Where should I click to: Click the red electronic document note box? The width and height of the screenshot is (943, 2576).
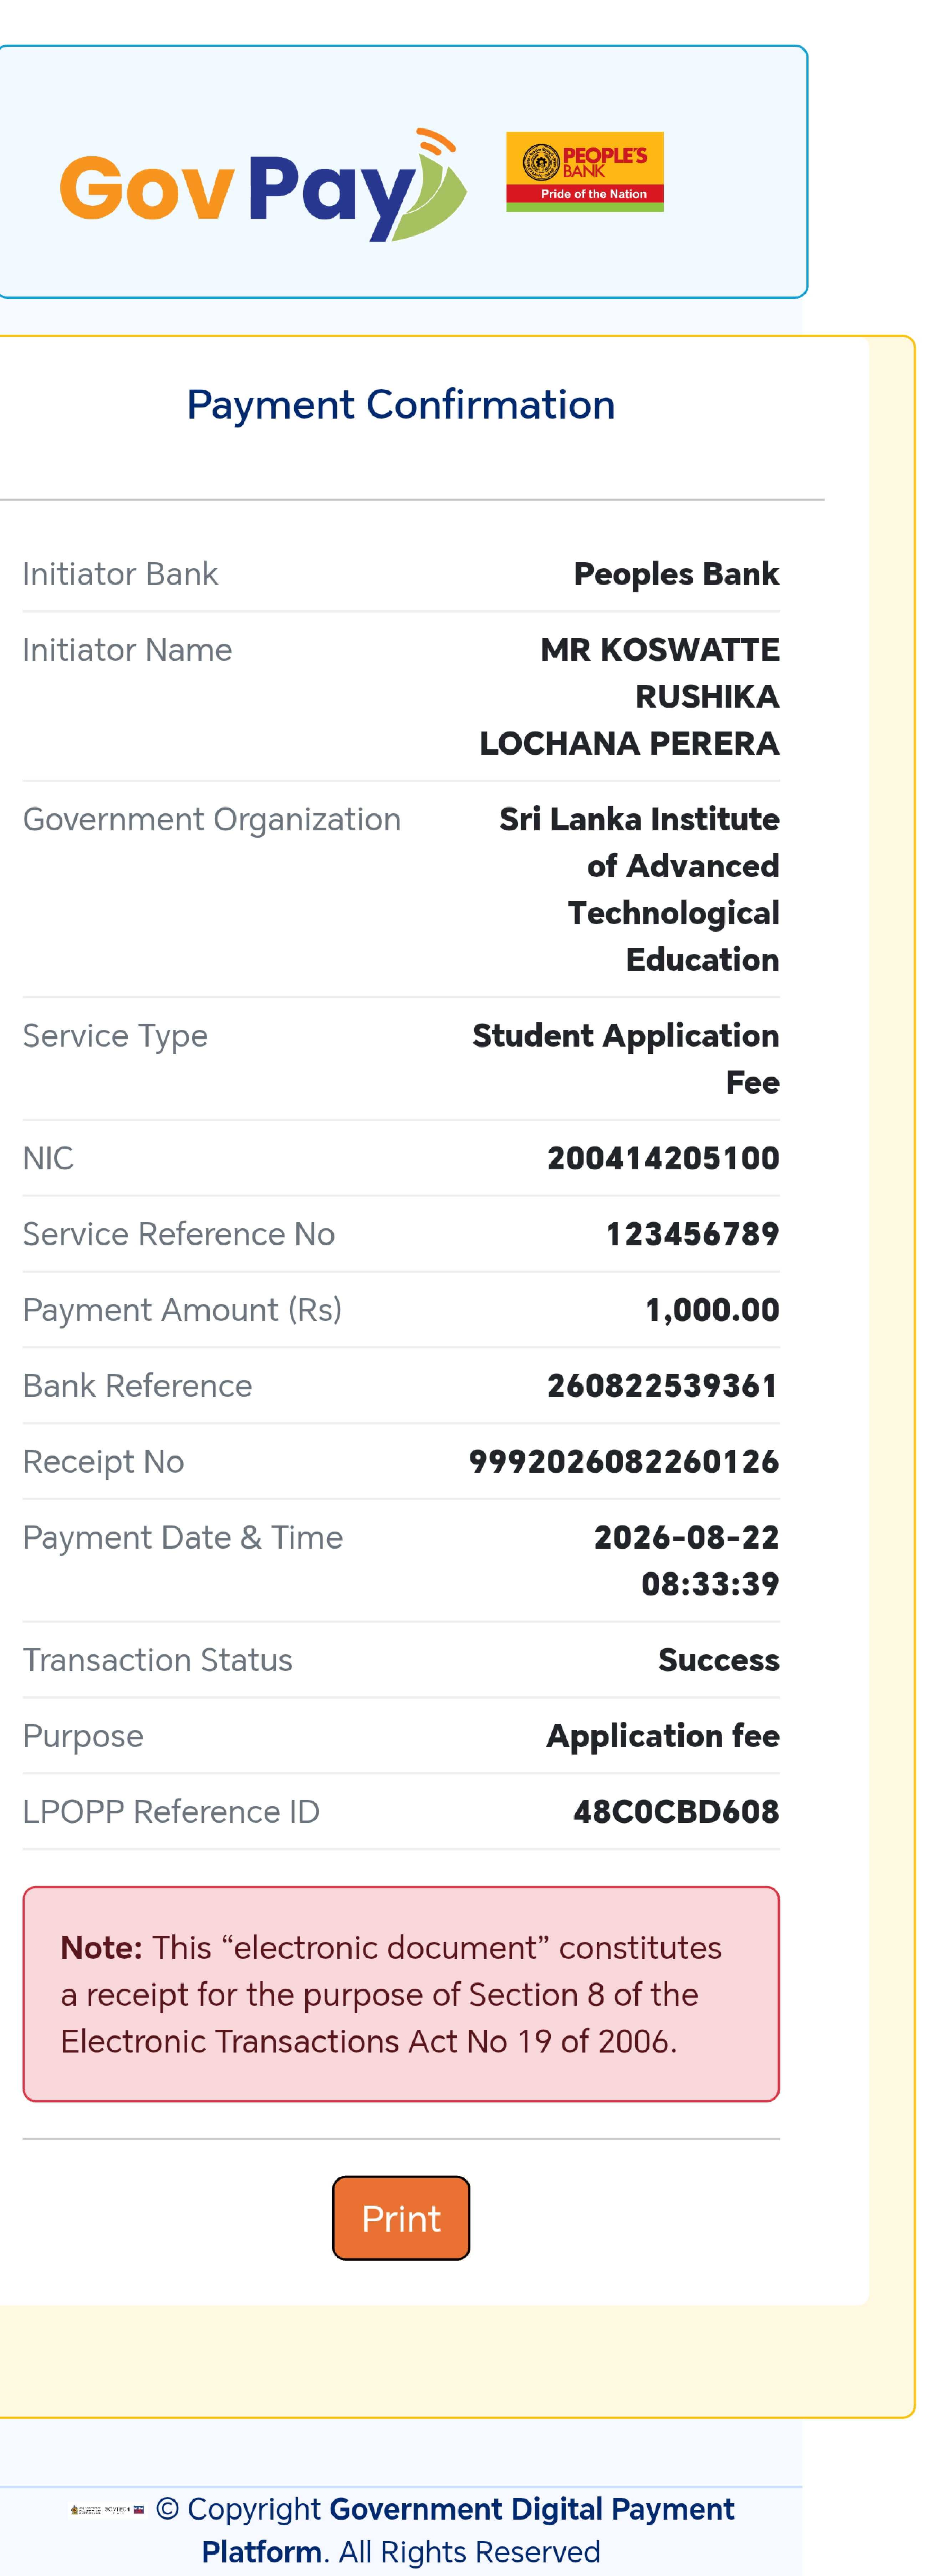[401, 1994]
